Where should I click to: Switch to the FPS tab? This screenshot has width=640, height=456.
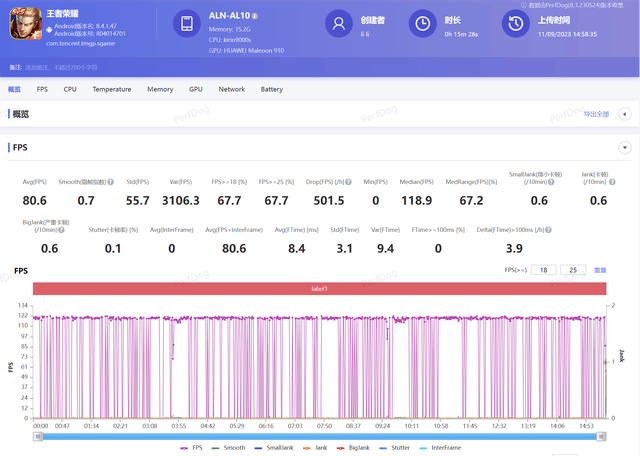[42, 89]
